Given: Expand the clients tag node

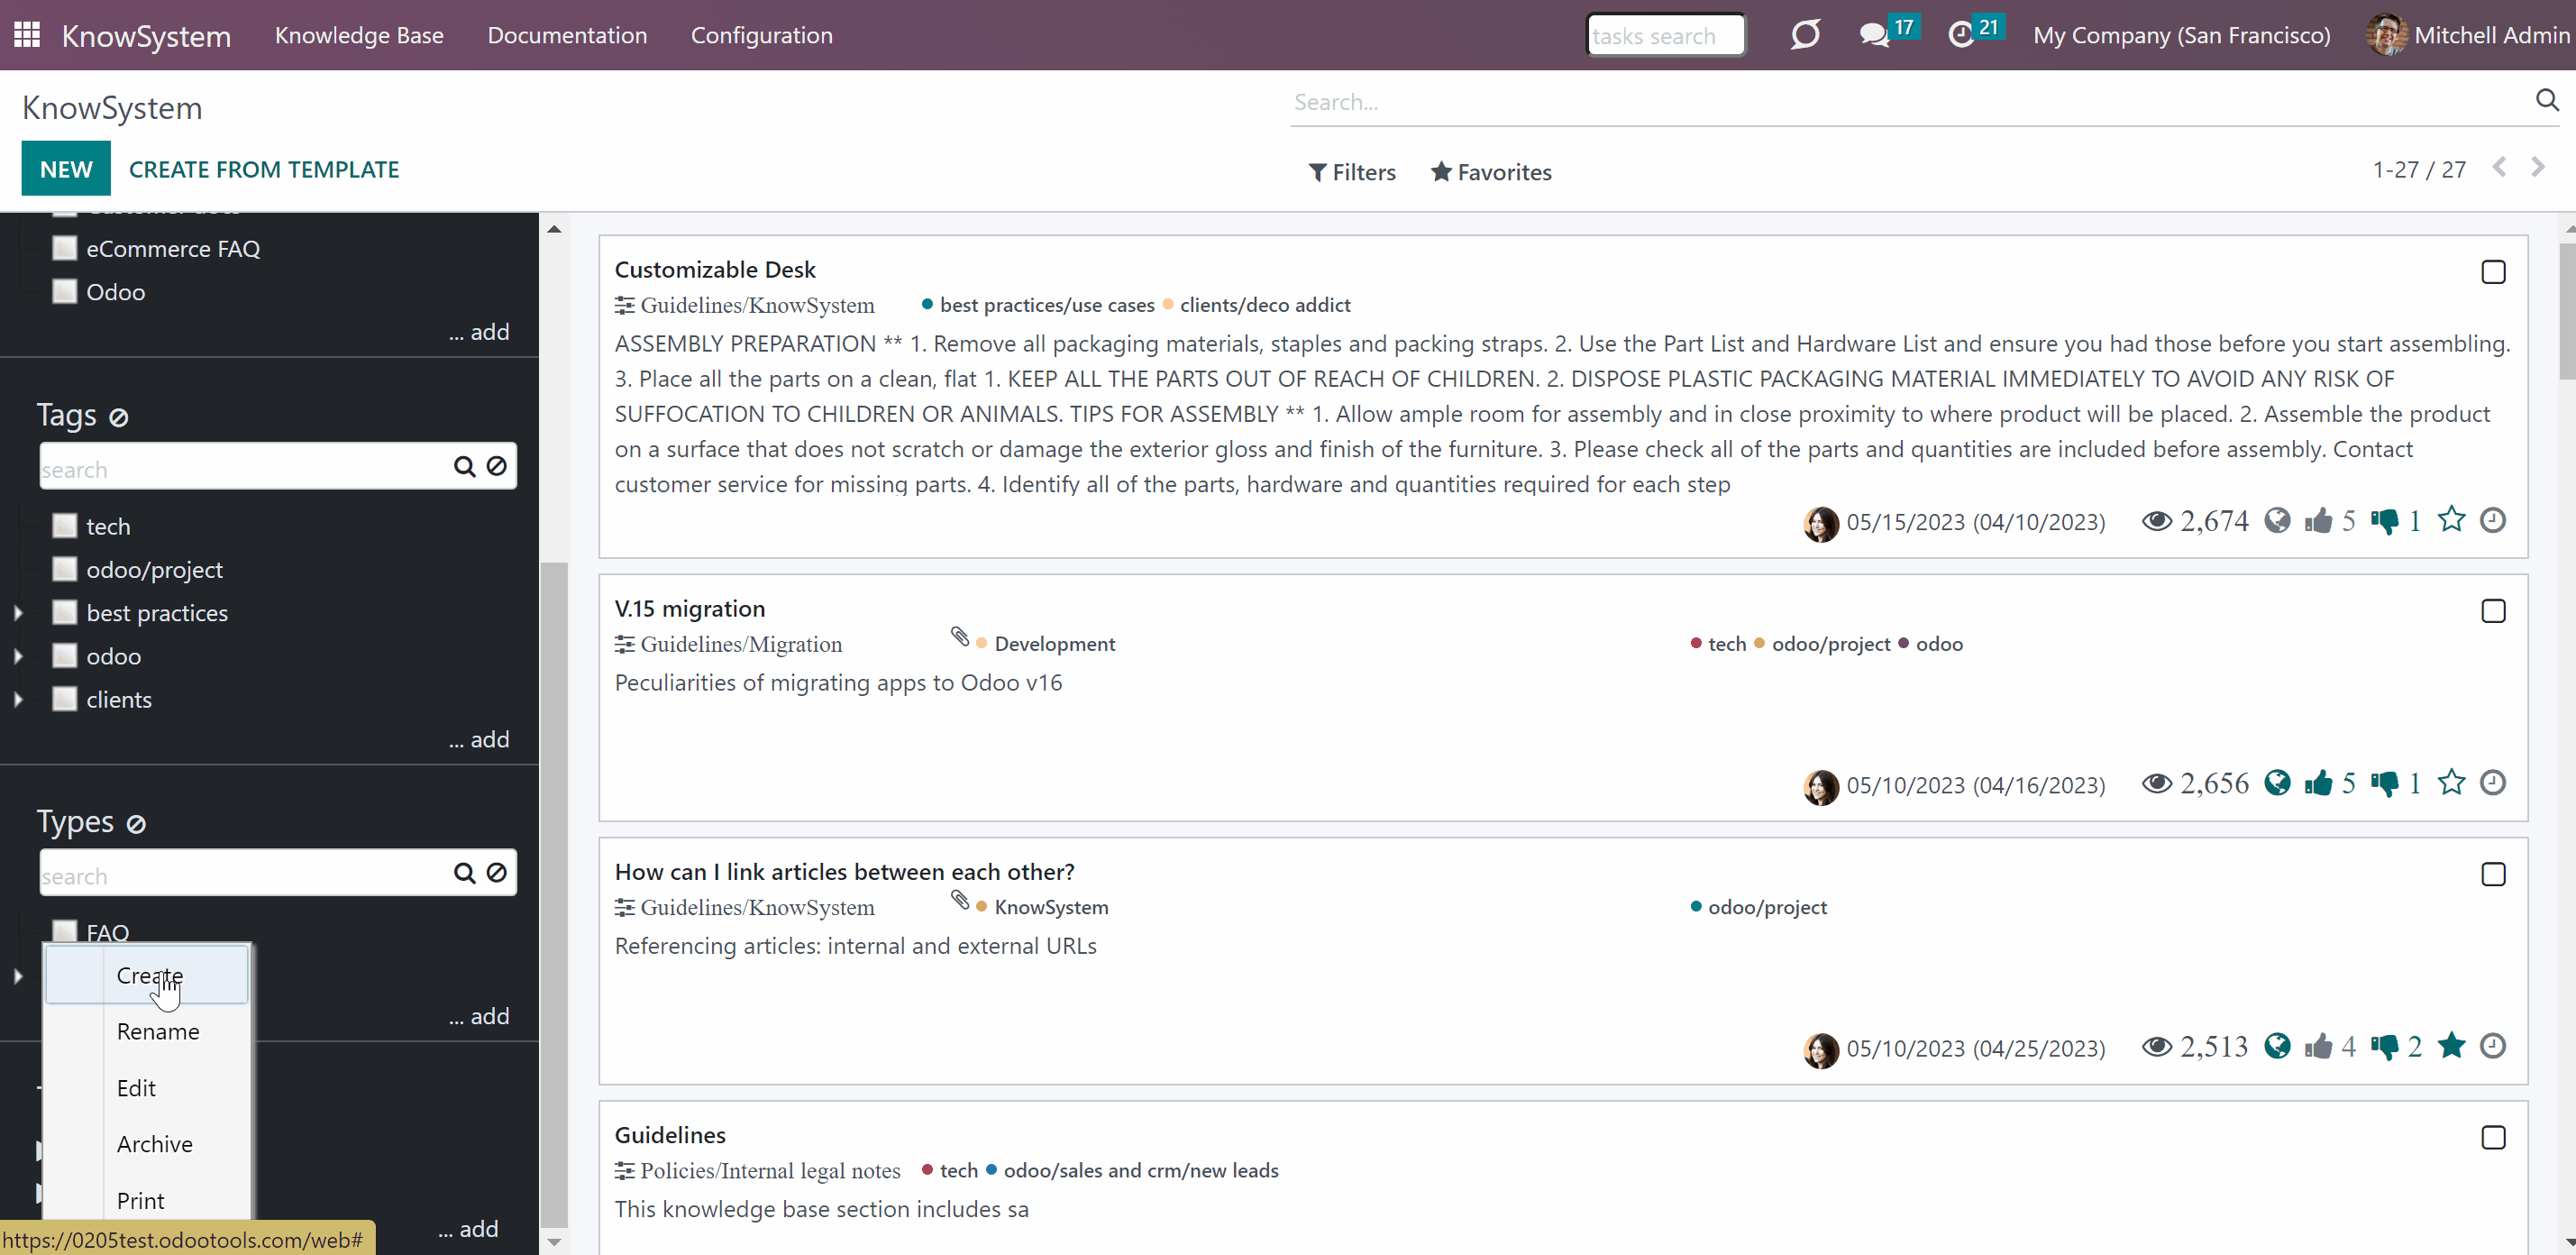Looking at the screenshot, I should [x=18, y=699].
